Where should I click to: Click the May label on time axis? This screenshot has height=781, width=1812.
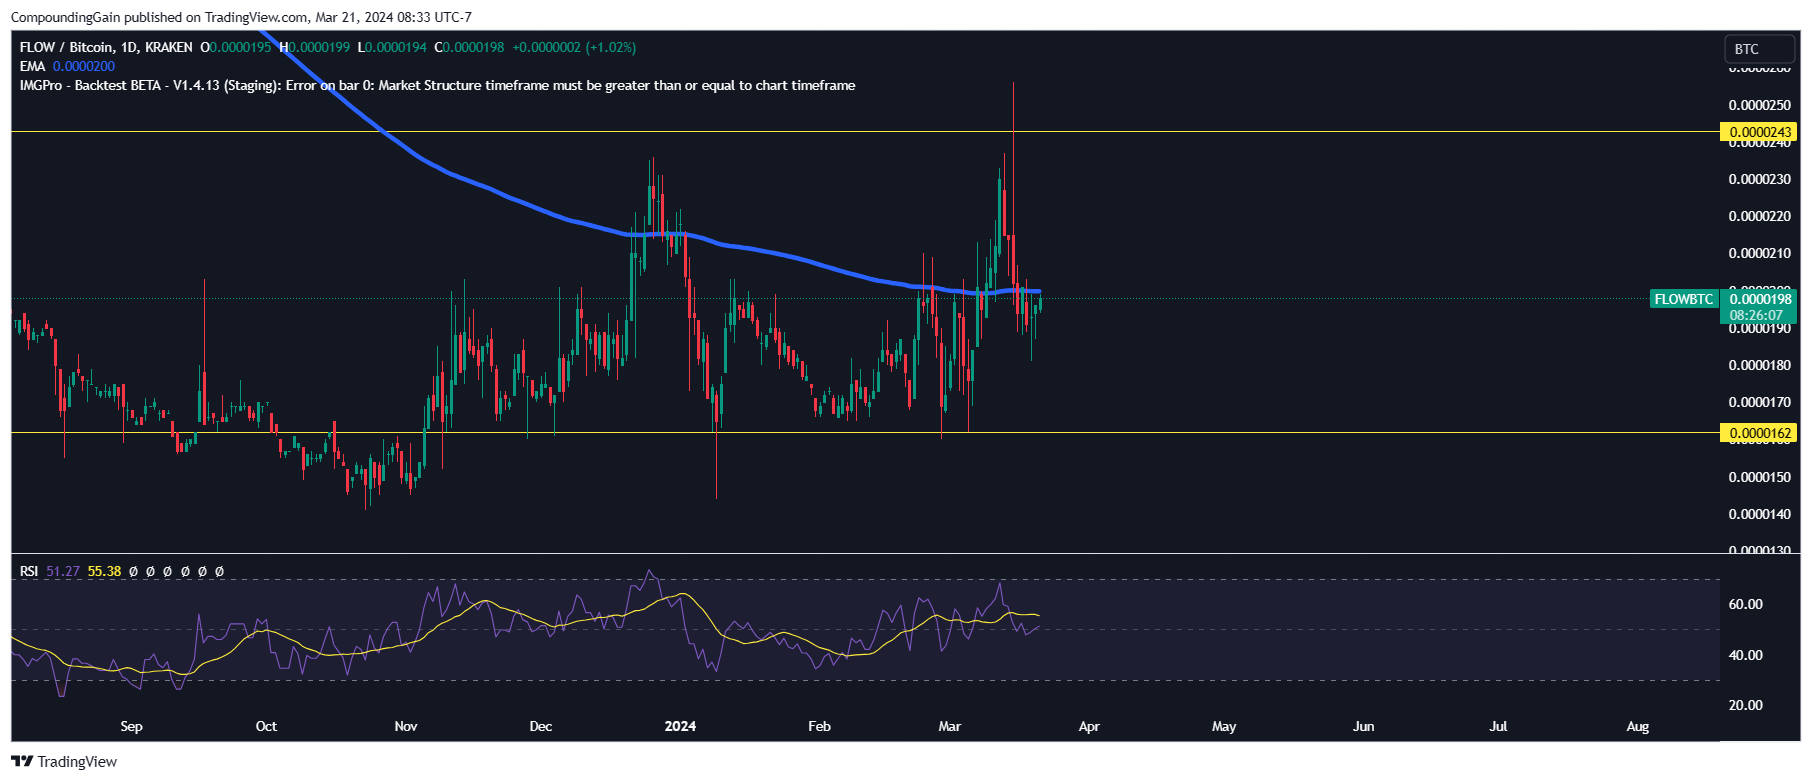(x=1224, y=726)
